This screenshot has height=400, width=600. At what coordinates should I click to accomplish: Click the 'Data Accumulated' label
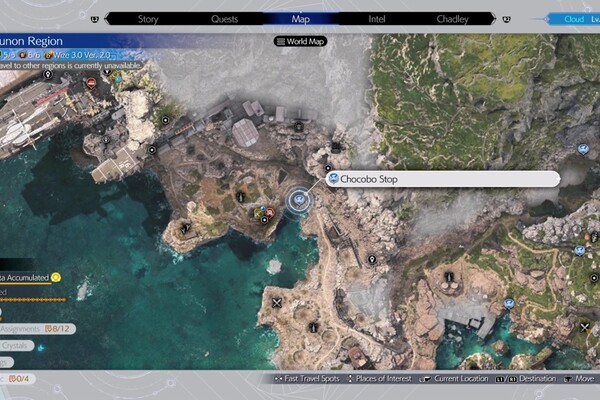pos(24,278)
